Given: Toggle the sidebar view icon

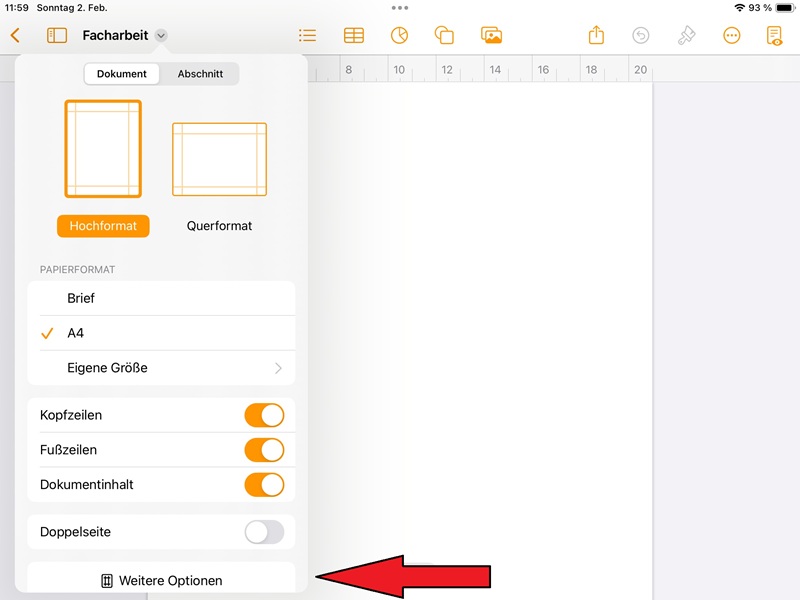Looking at the screenshot, I should click(57, 35).
